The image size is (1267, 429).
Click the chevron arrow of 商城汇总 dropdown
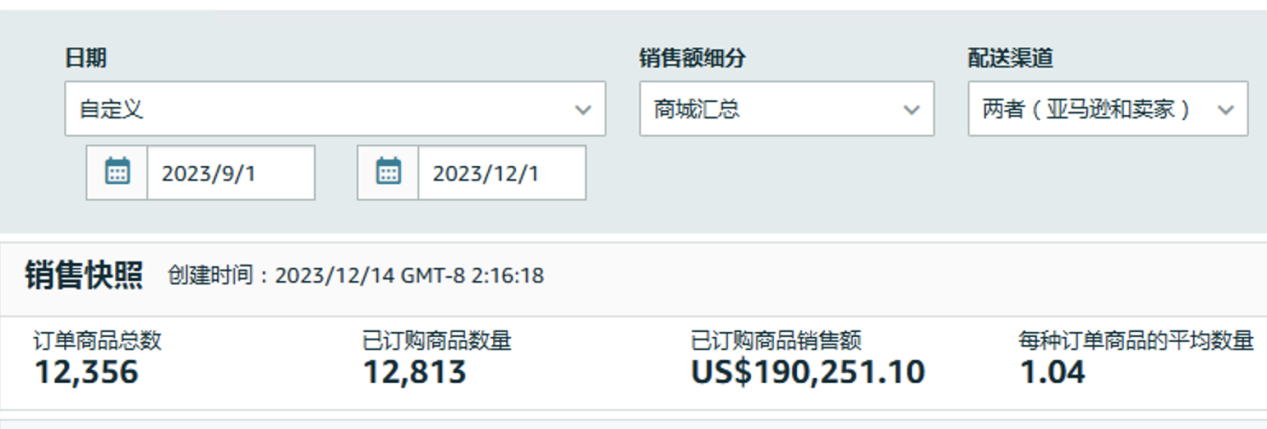pyautogui.click(x=911, y=110)
